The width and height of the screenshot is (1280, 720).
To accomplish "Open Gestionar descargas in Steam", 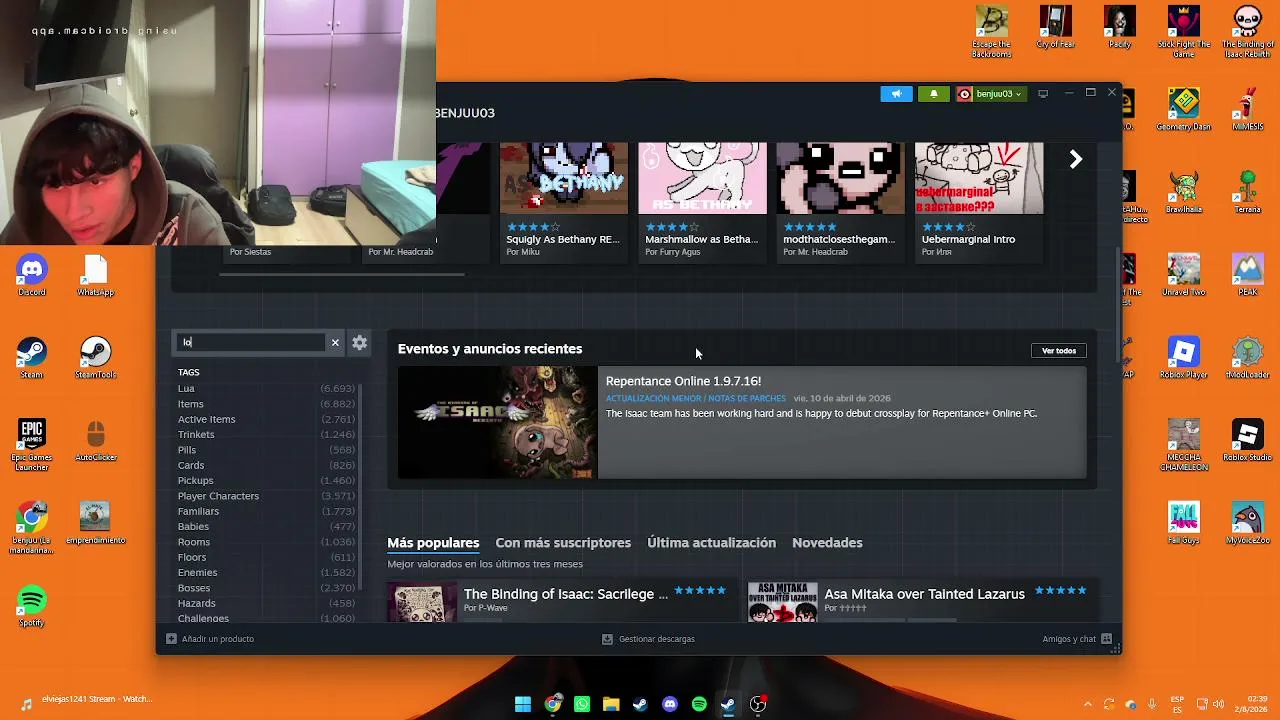I will tap(648, 639).
